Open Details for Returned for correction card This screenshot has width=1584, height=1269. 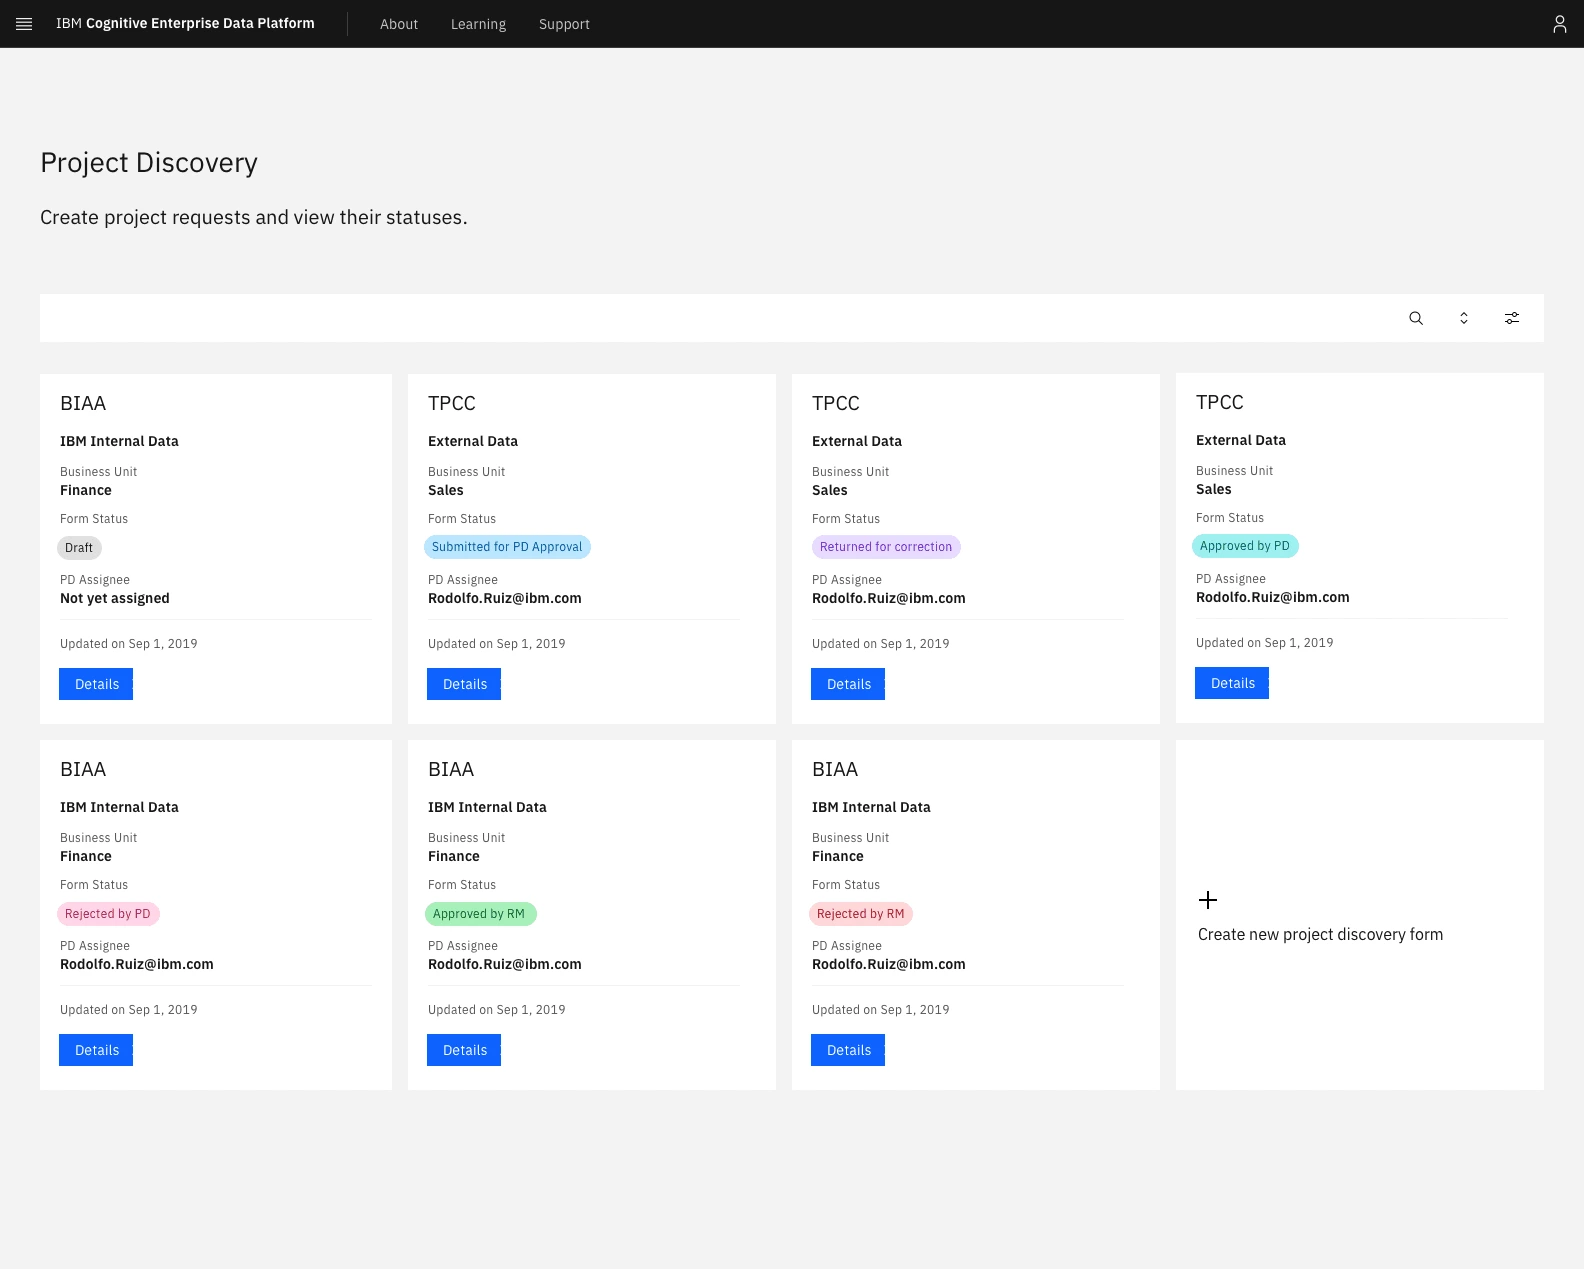coord(848,684)
